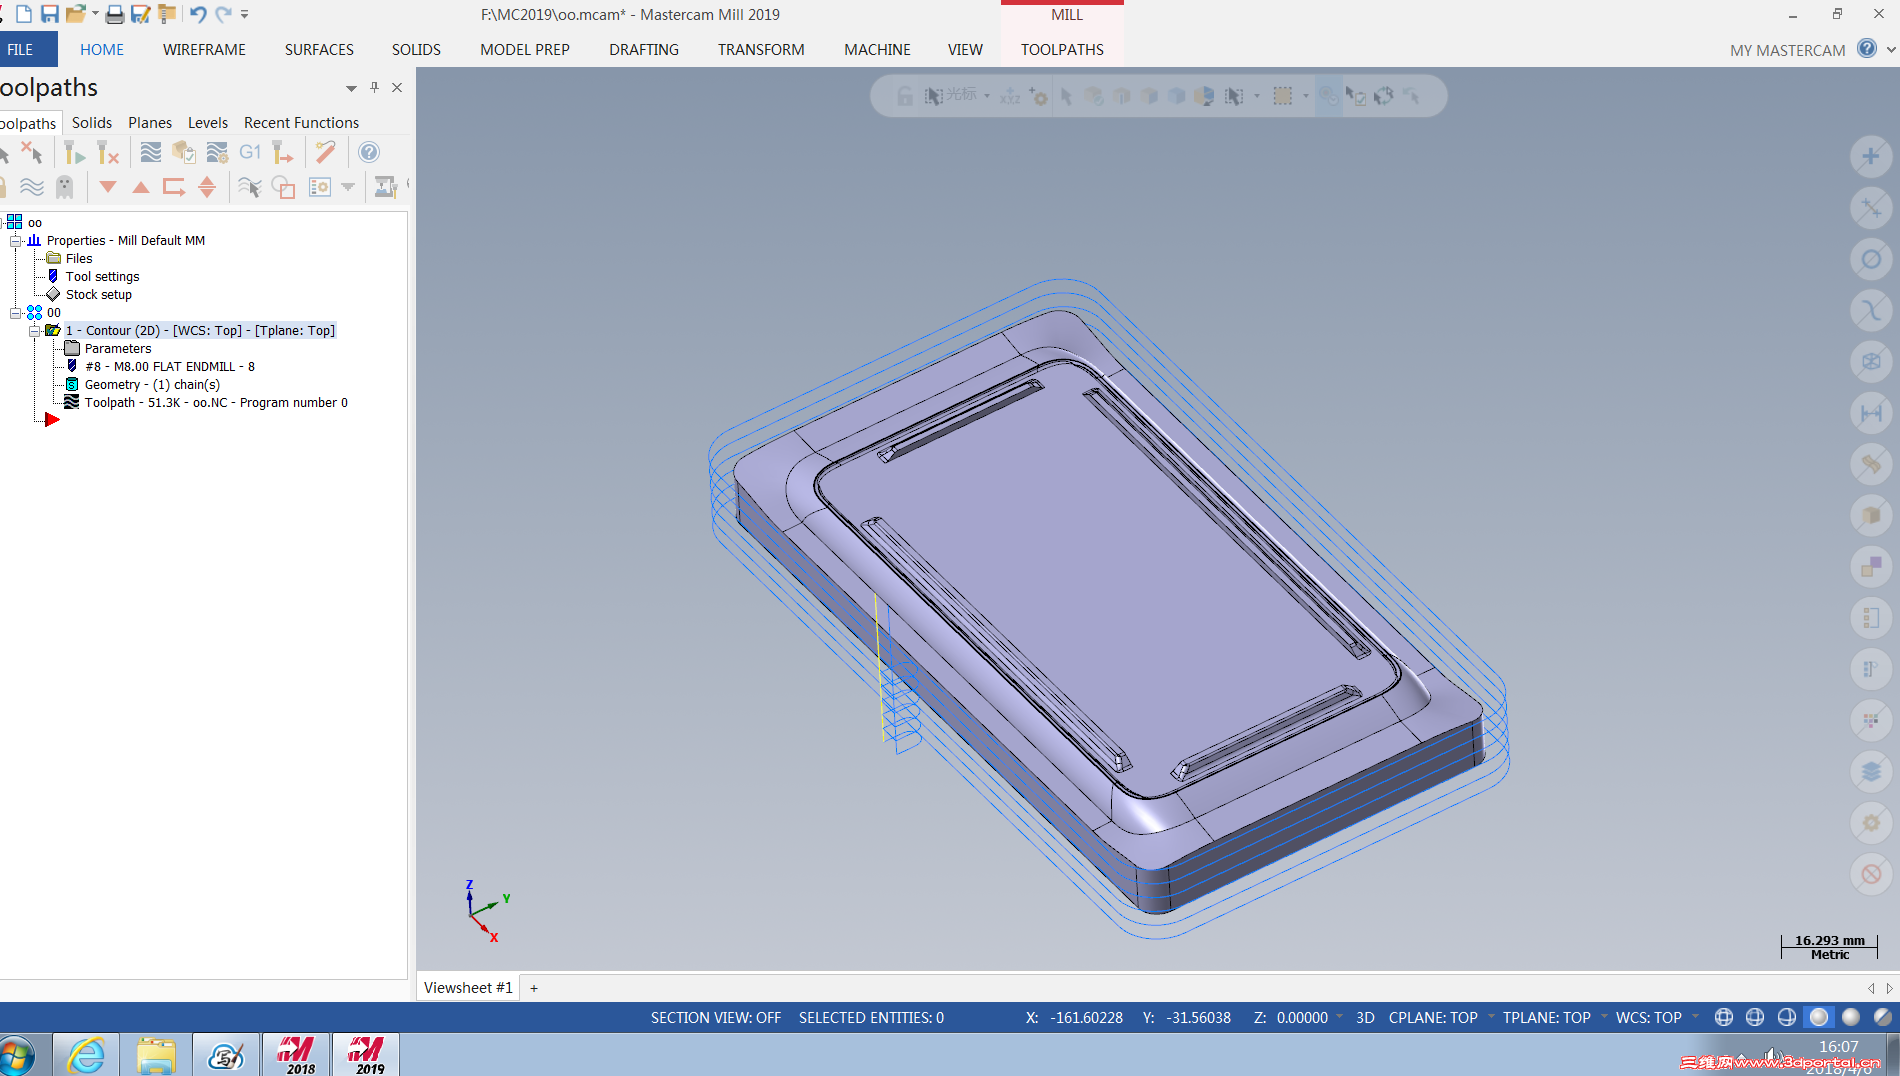Collapse the Properties - Mill Default MM node
1900x1076 pixels.
(15, 241)
